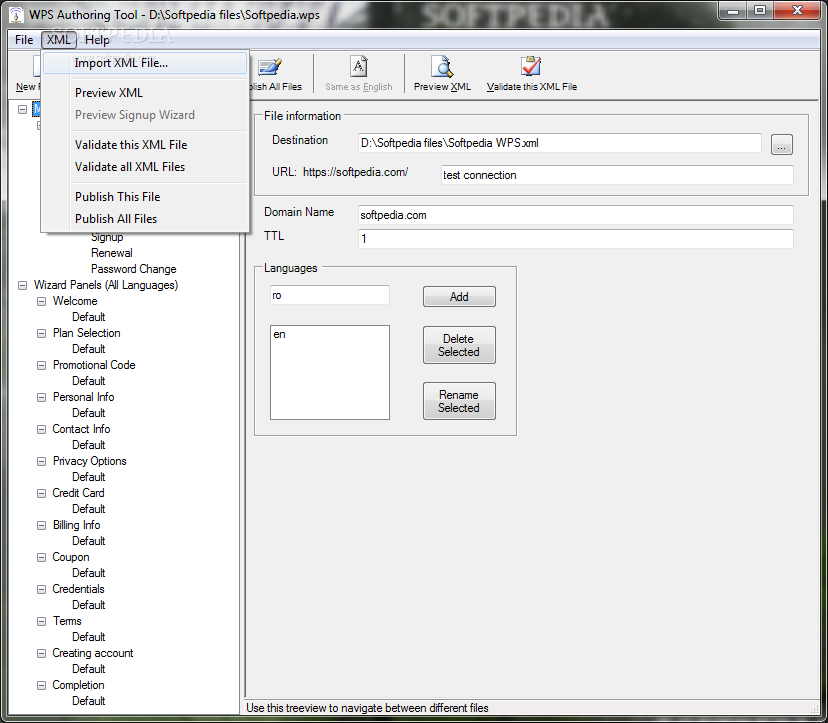Select the Creating account tree item

(93, 653)
